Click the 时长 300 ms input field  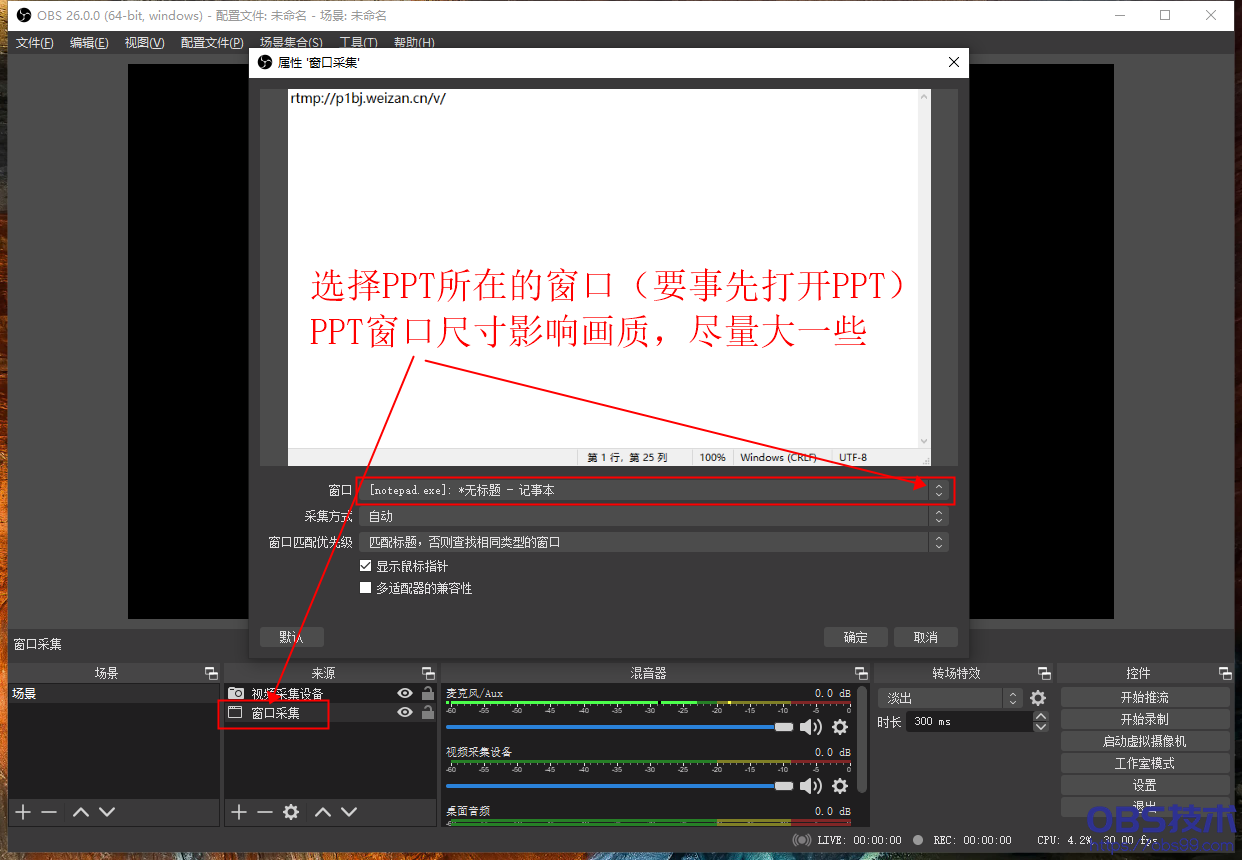click(969, 721)
